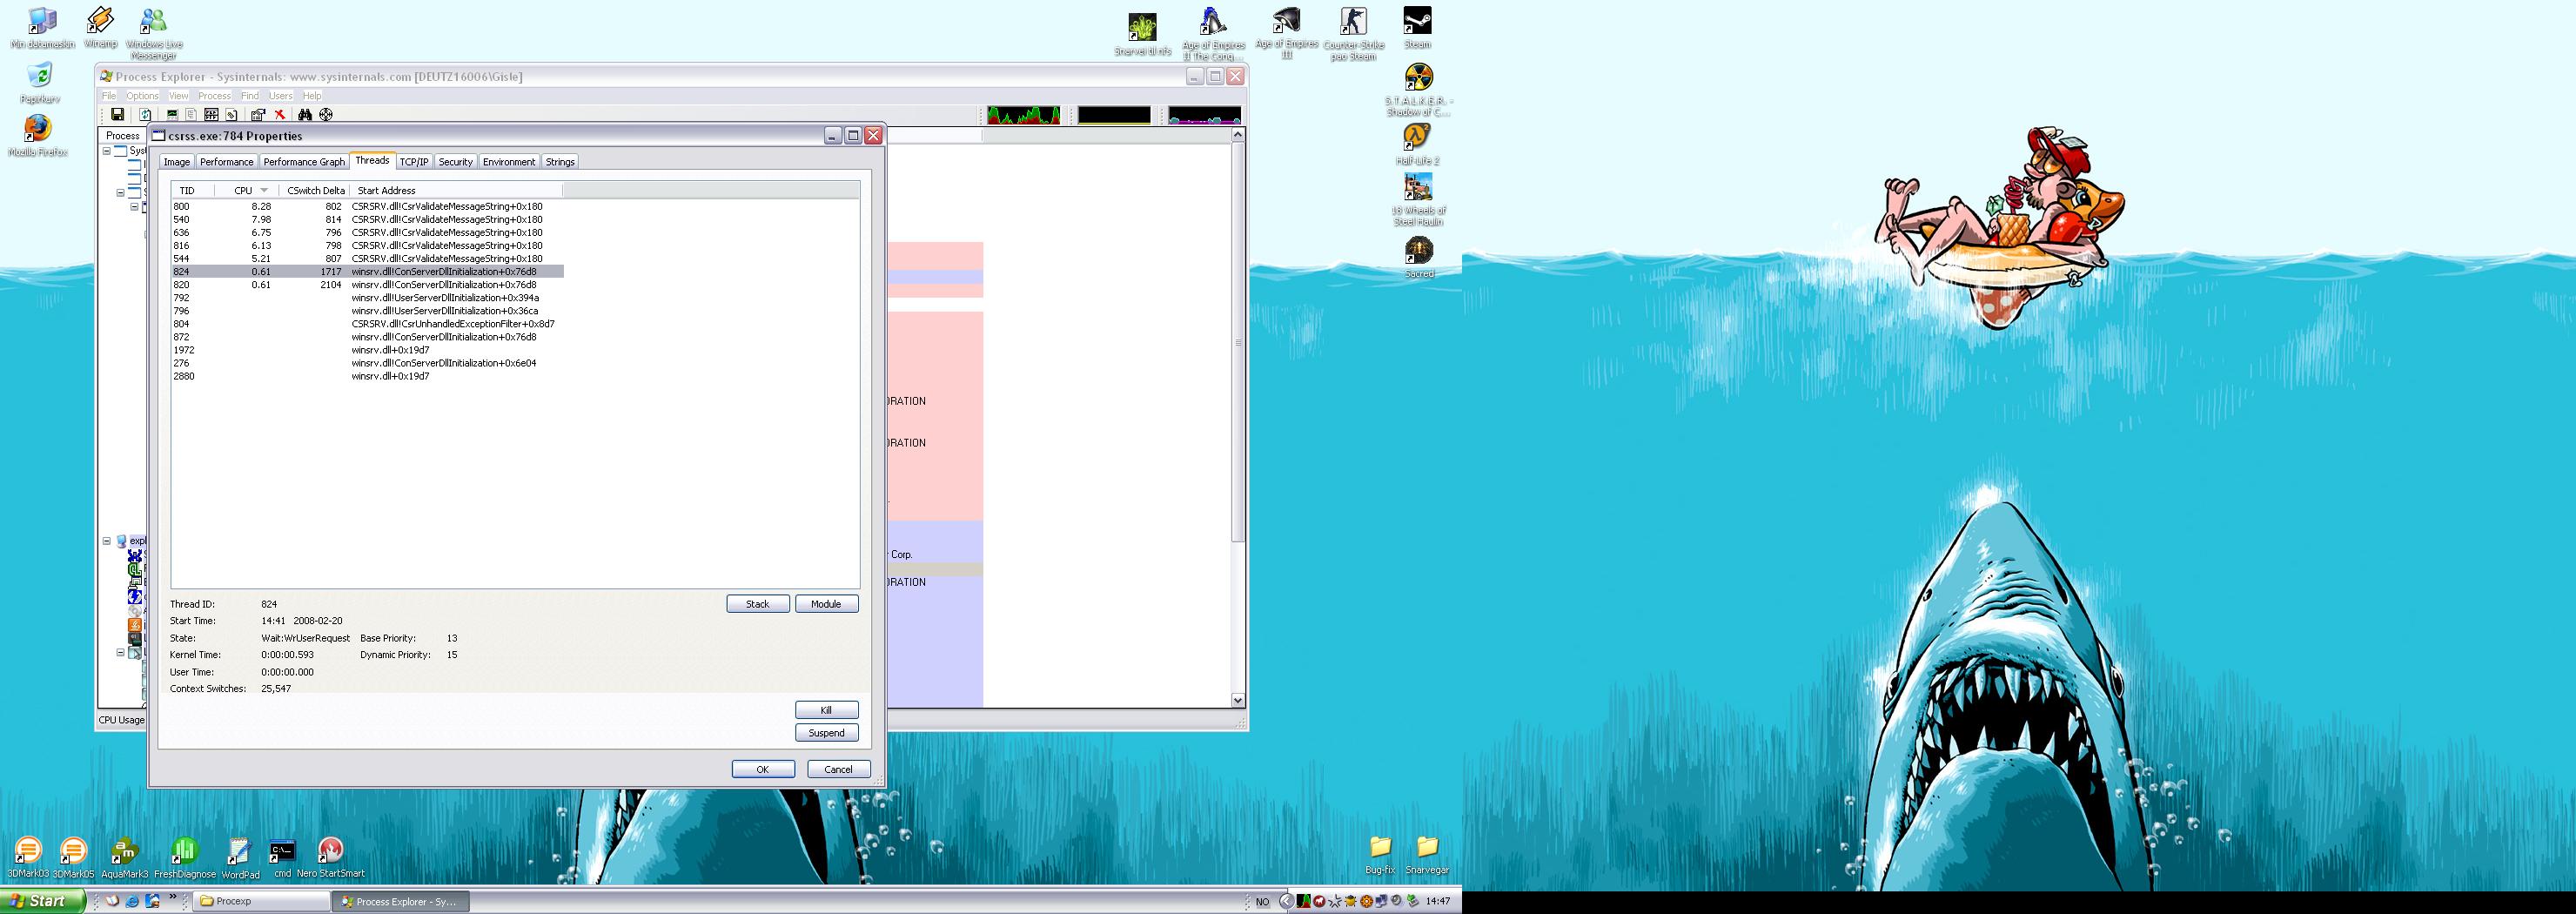This screenshot has width=2576, height=914.
Task: Click the Save icon in Process Explorer toolbar
Action: (x=117, y=115)
